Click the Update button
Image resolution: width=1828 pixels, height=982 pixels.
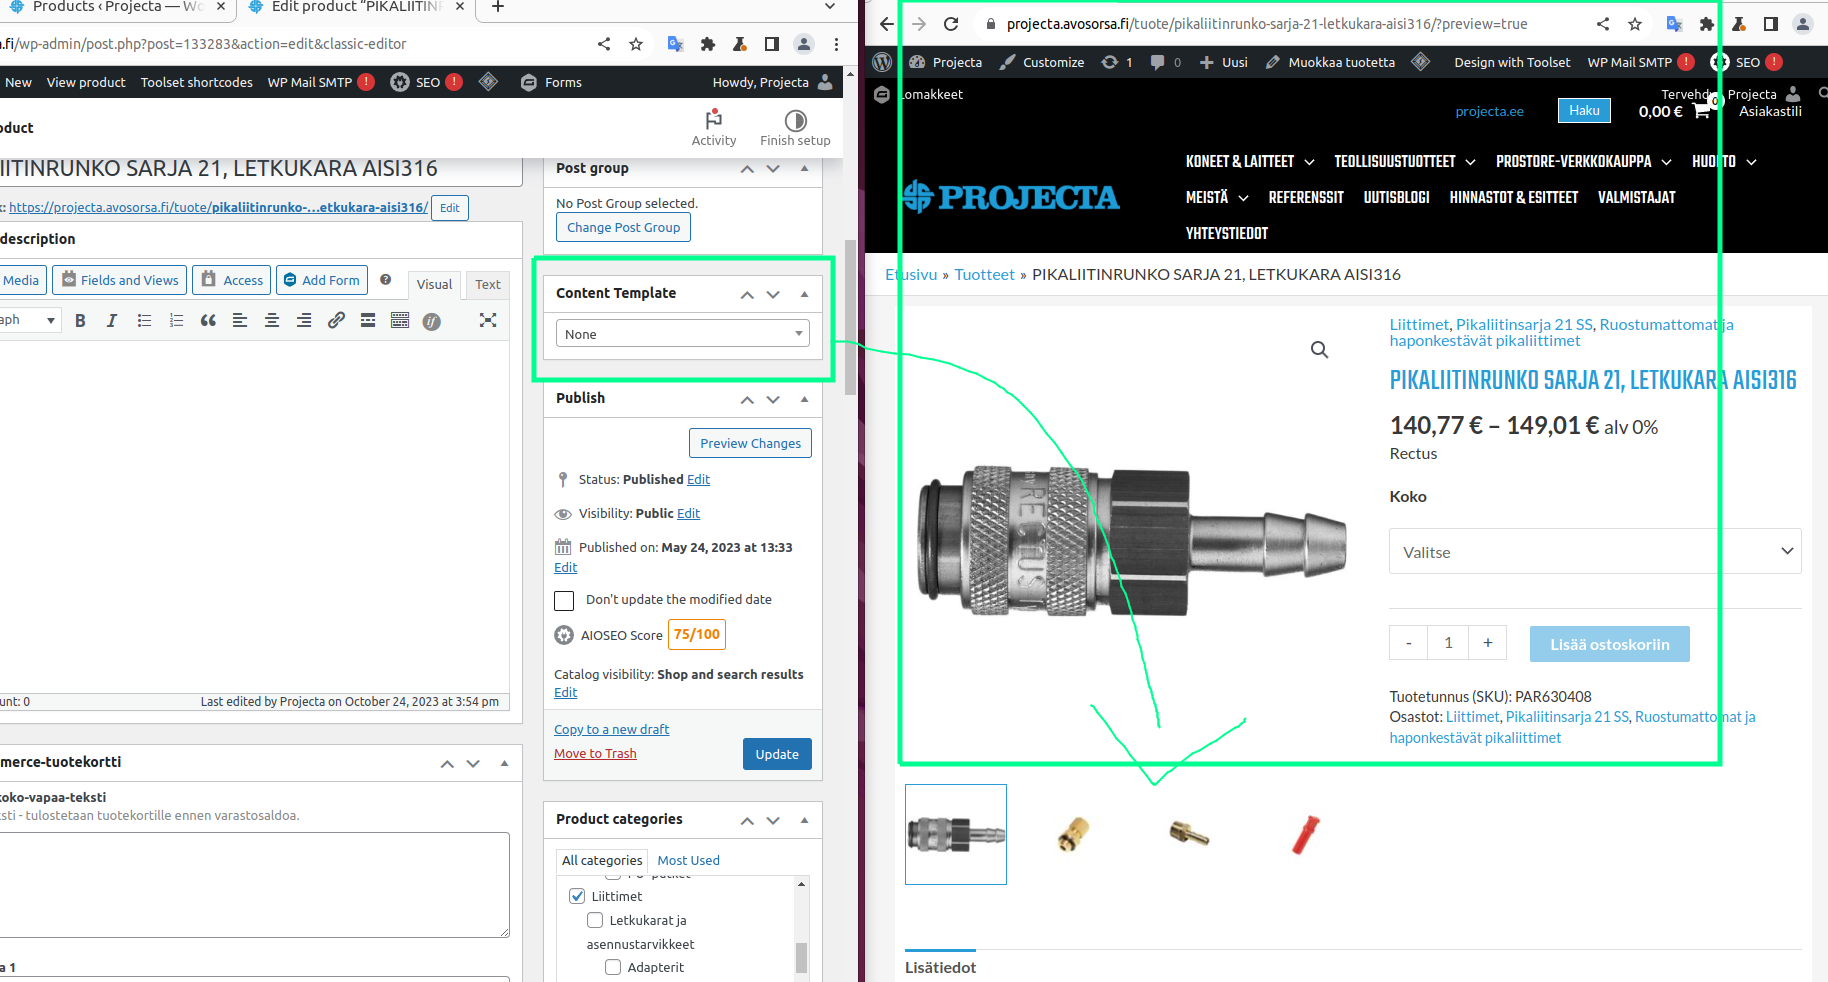click(x=777, y=754)
